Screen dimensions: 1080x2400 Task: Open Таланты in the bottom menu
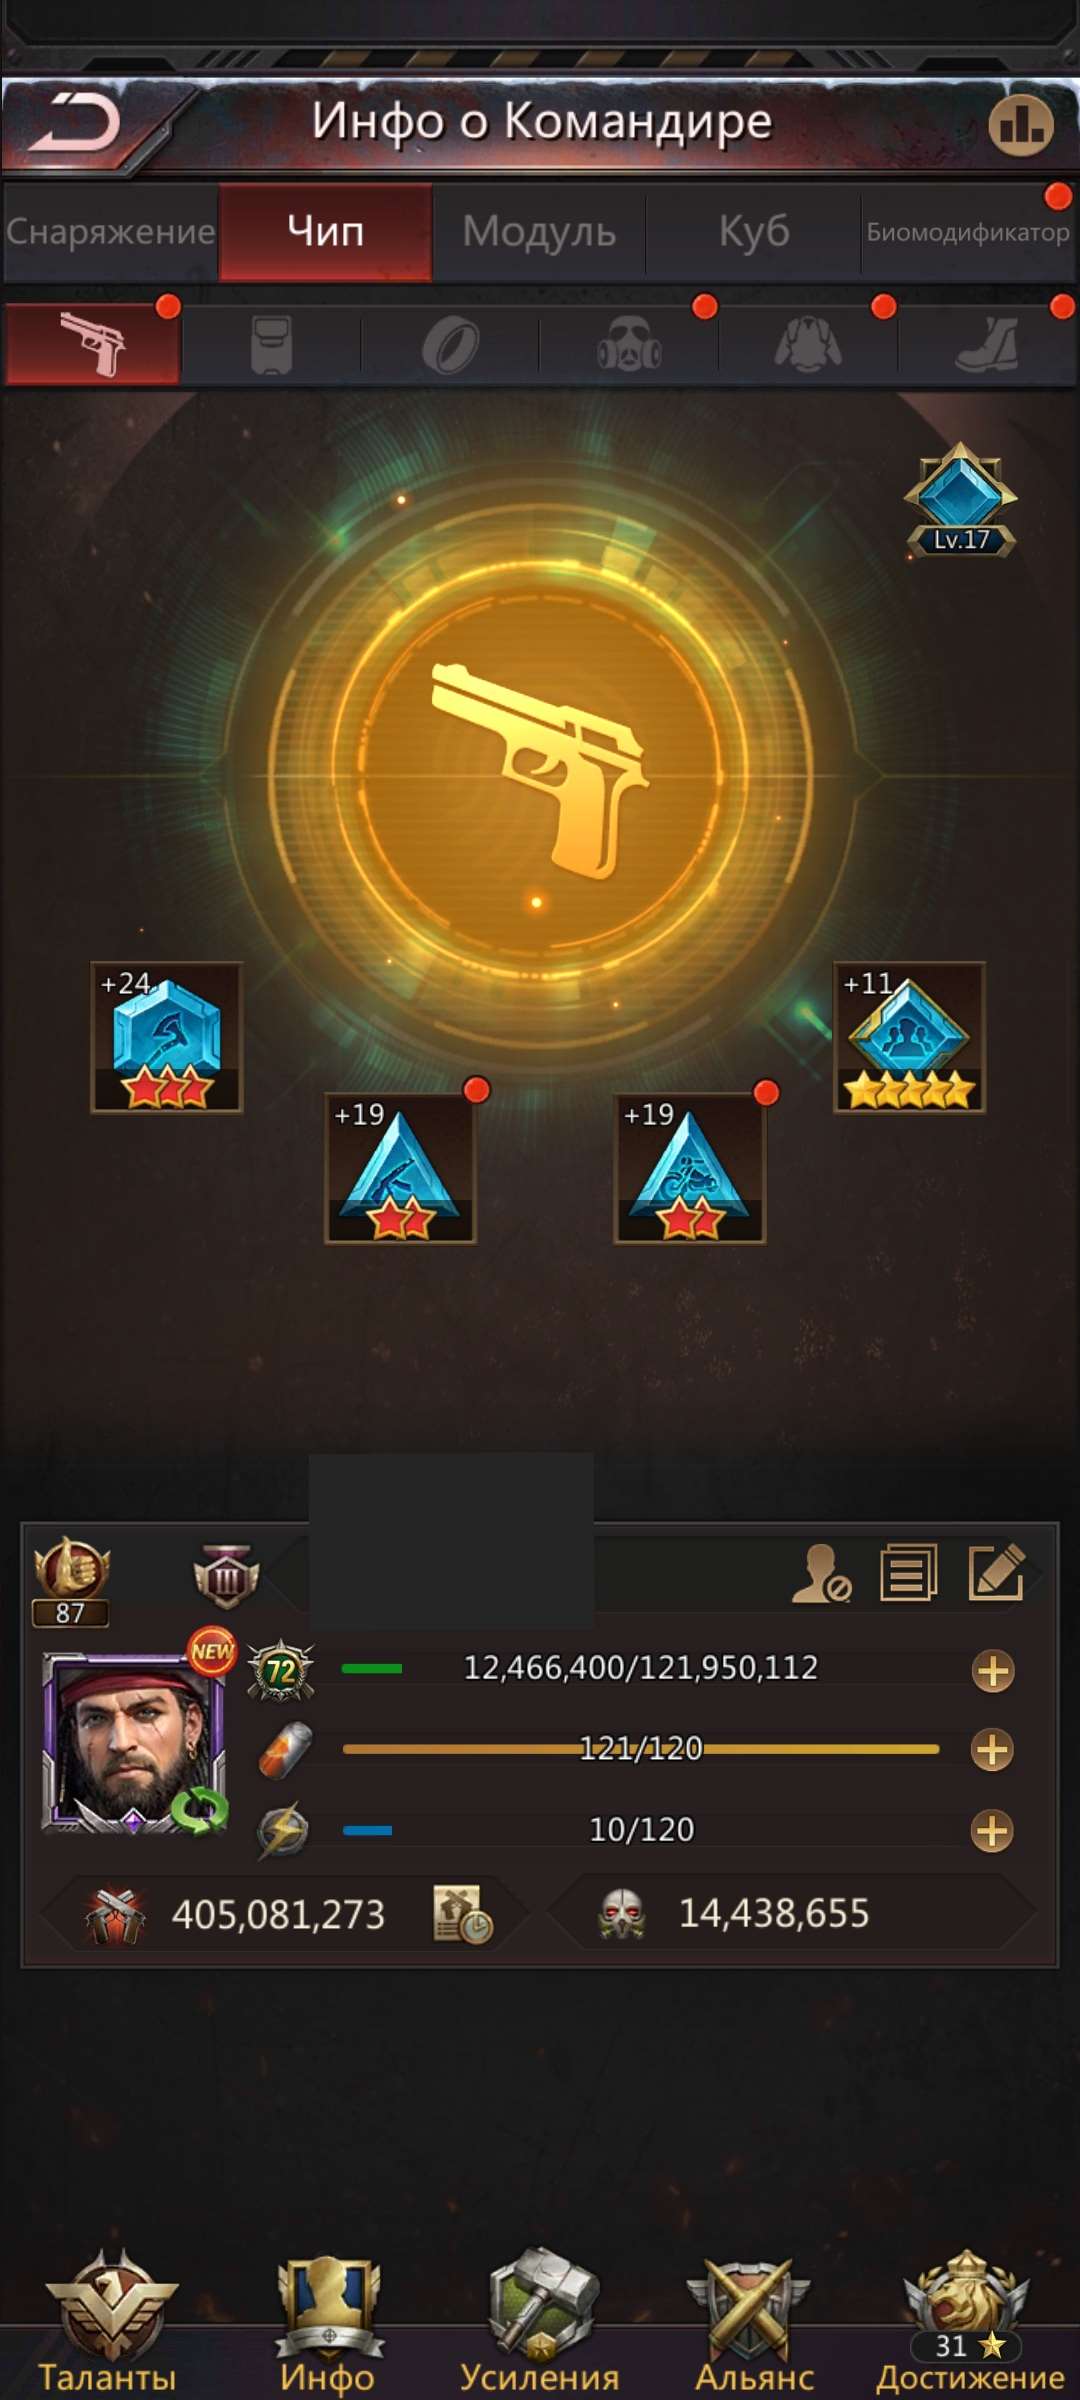[x=108, y=2320]
